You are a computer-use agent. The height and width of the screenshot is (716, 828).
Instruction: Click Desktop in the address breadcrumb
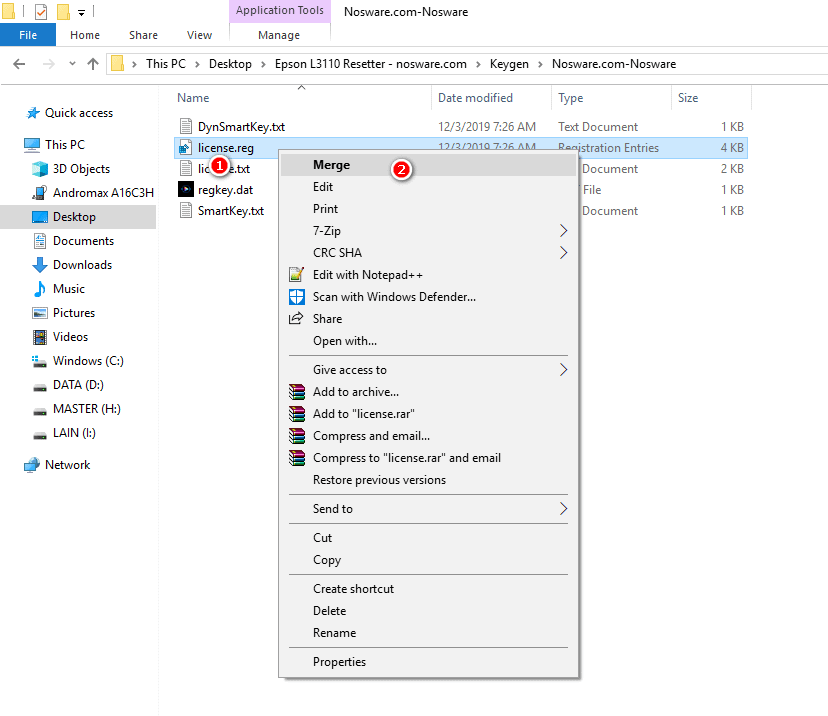(x=230, y=64)
